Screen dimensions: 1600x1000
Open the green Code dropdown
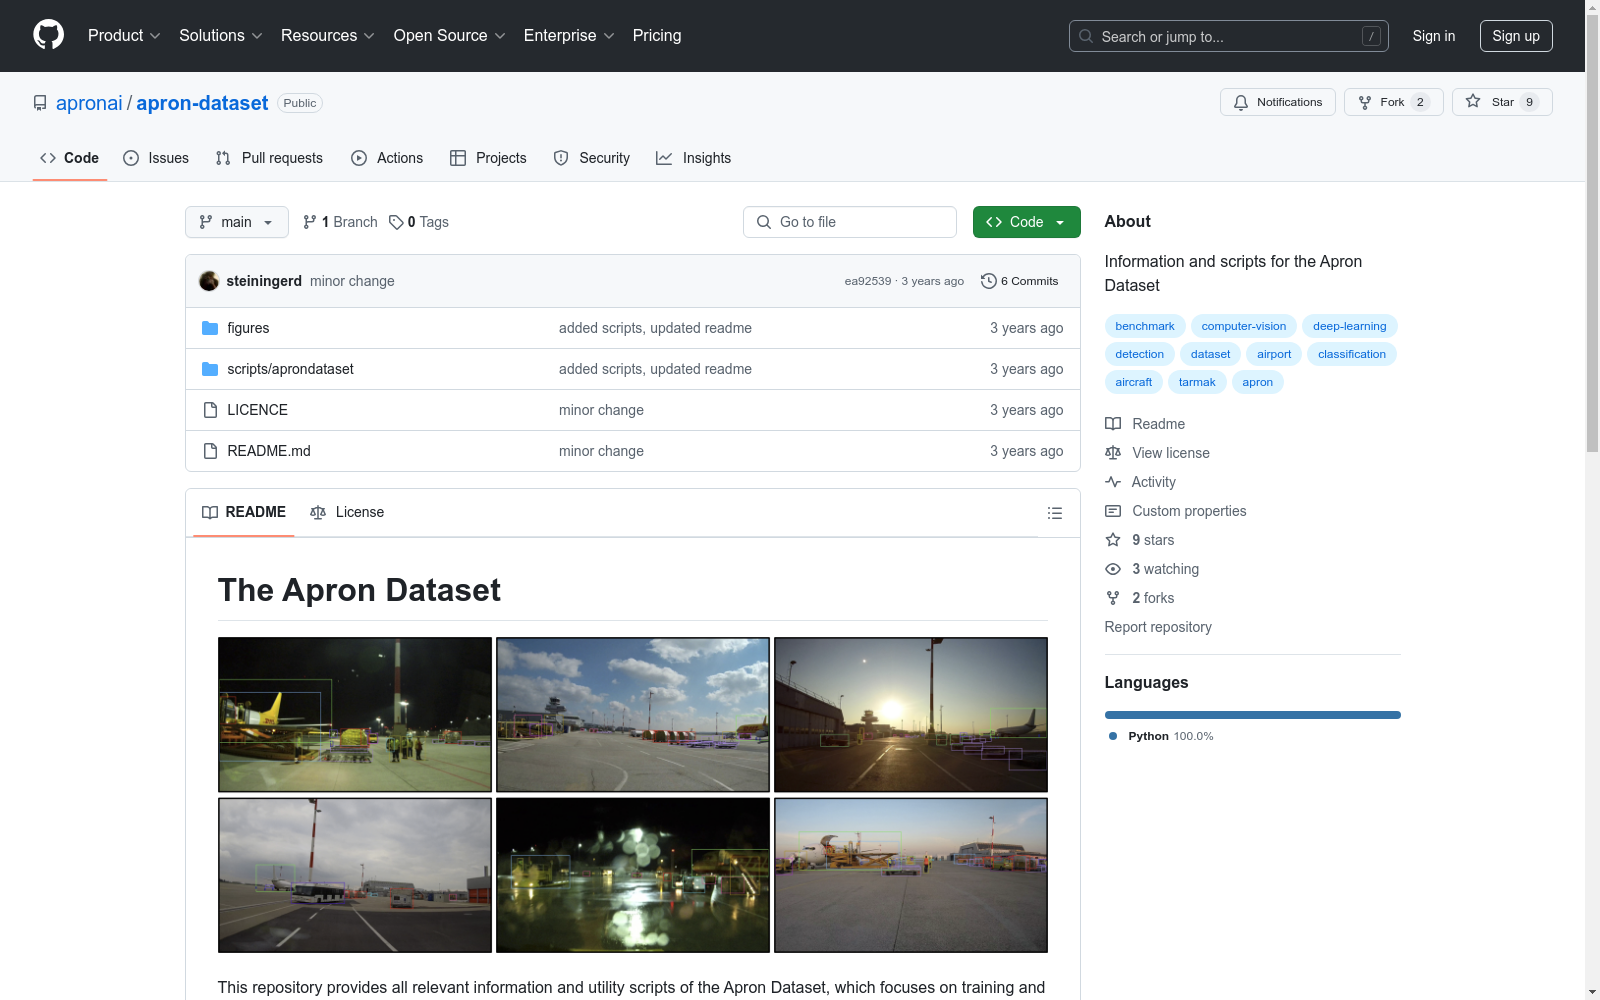point(1026,222)
